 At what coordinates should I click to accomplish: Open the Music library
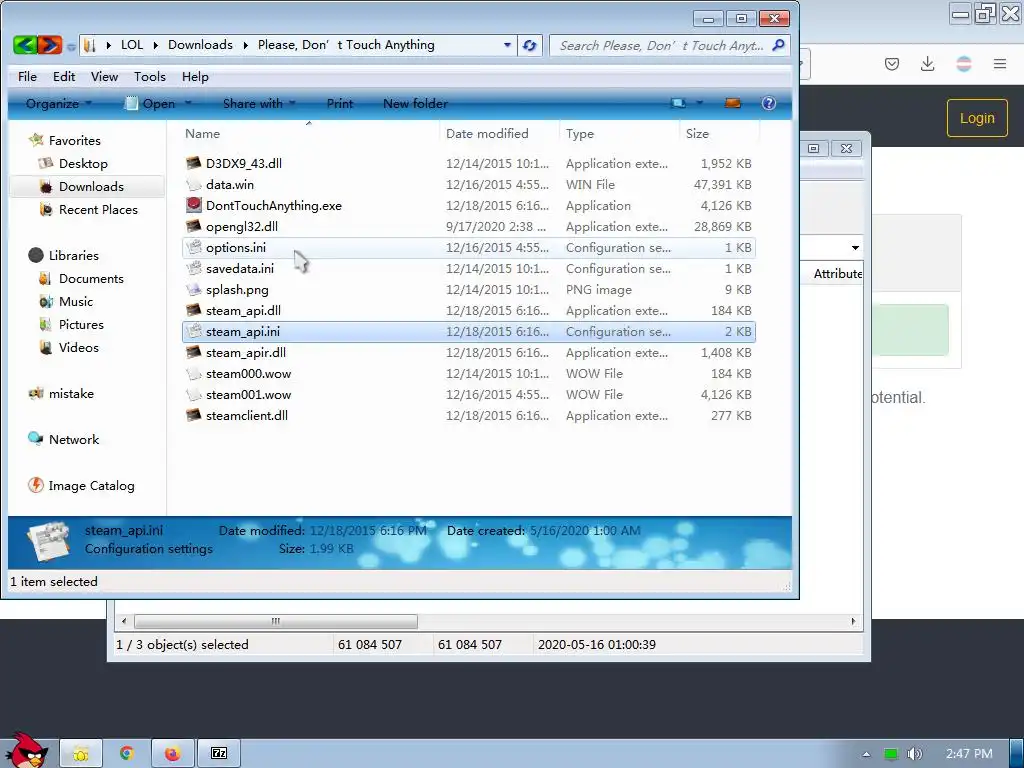click(76, 302)
